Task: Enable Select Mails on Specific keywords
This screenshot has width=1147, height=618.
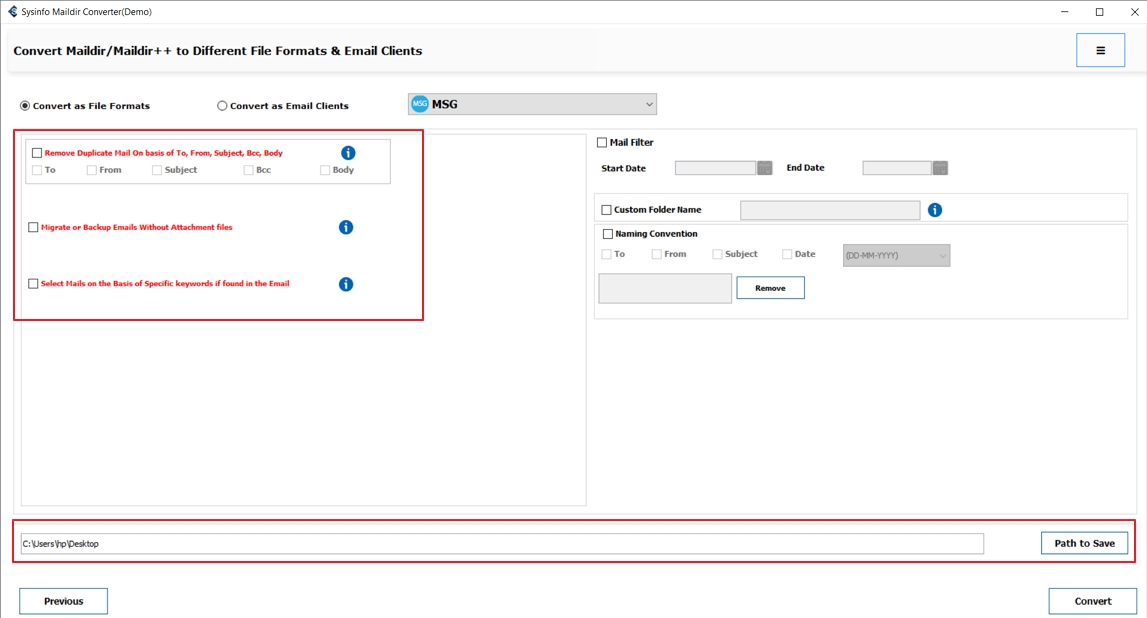Action: click(33, 284)
